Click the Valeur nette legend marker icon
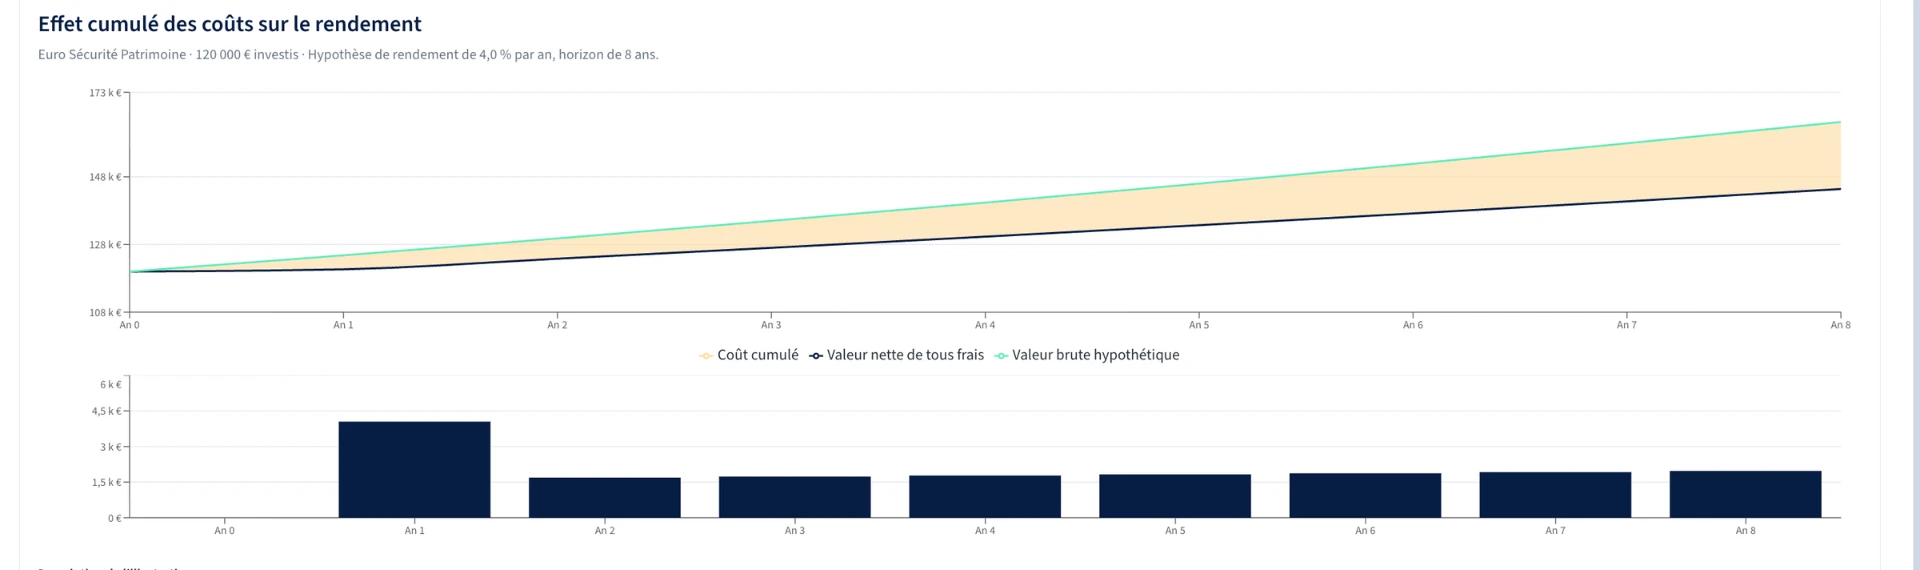 [816, 356]
